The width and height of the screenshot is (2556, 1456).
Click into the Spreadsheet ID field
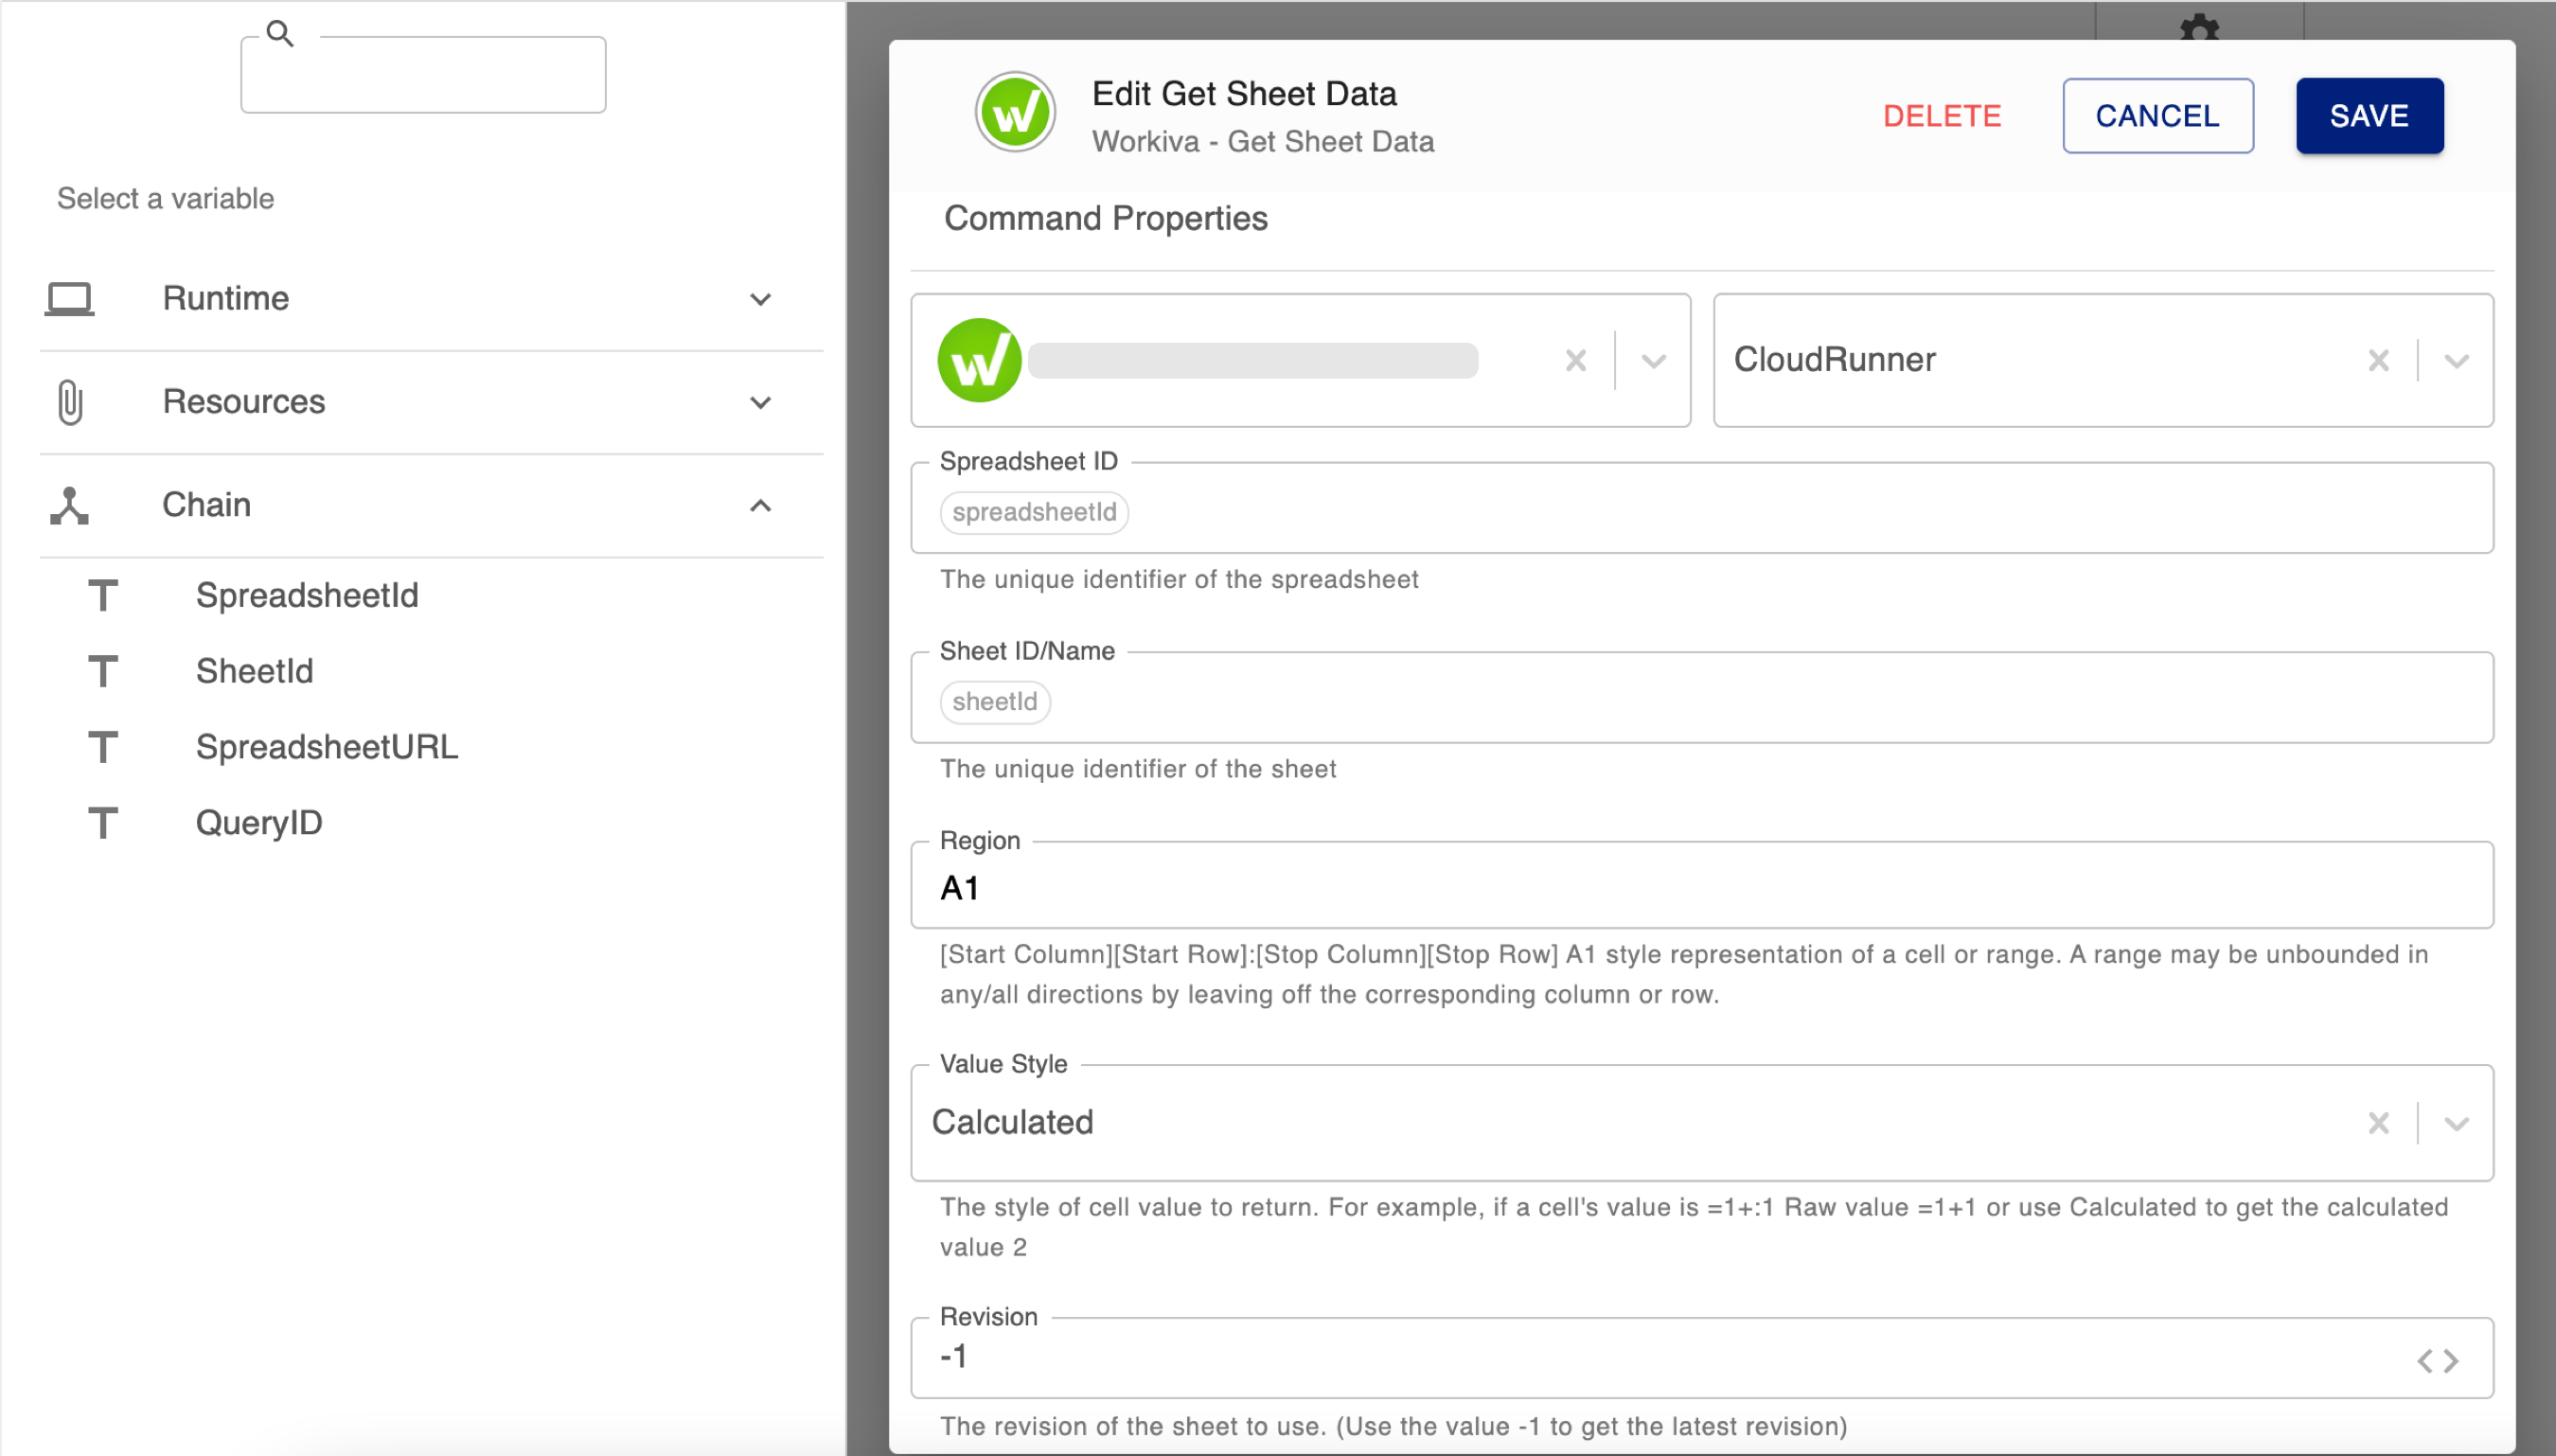(x=1702, y=508)
